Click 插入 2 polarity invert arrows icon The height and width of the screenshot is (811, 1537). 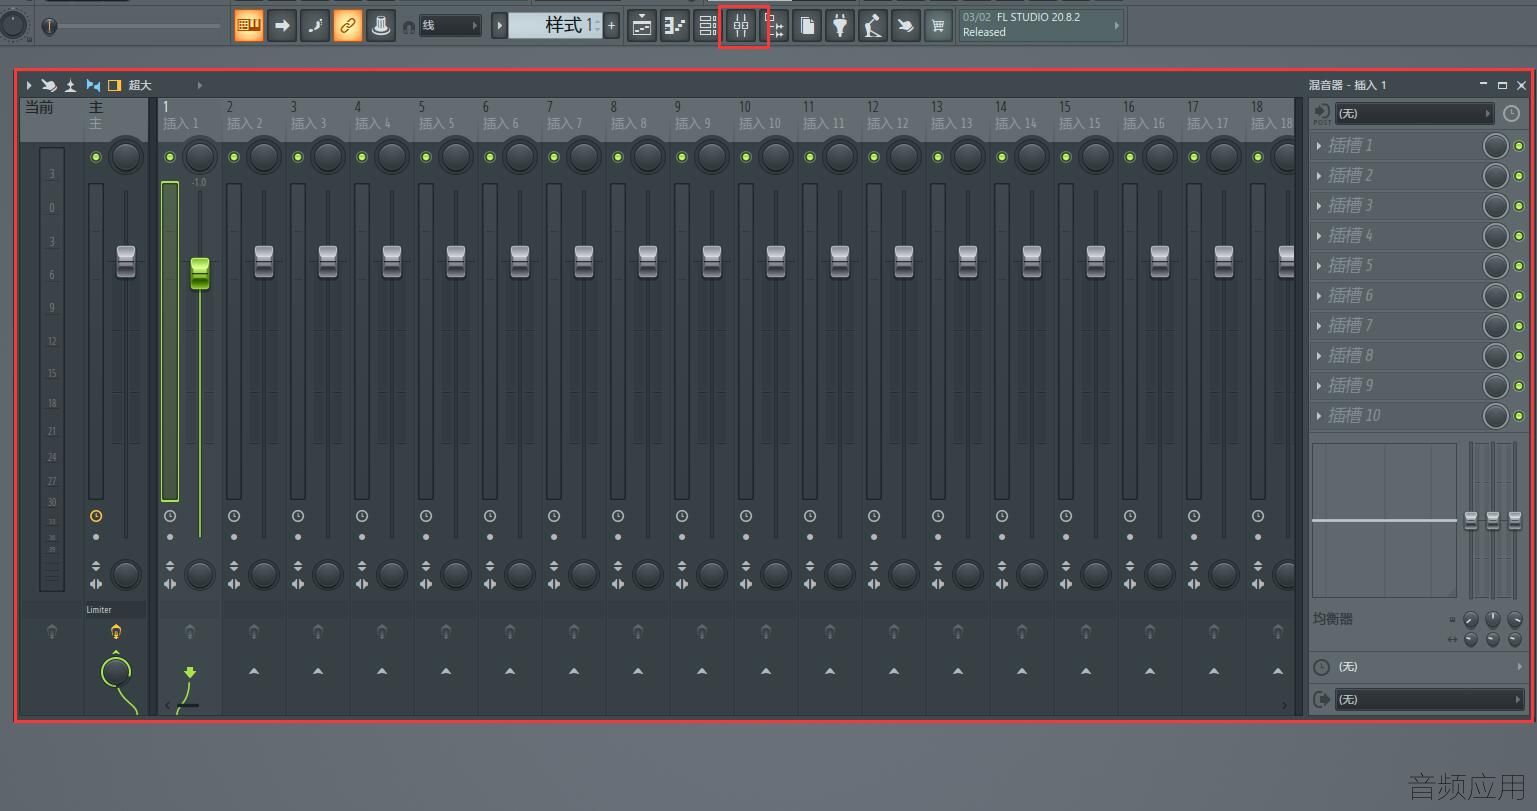click(x=234, y=566)
